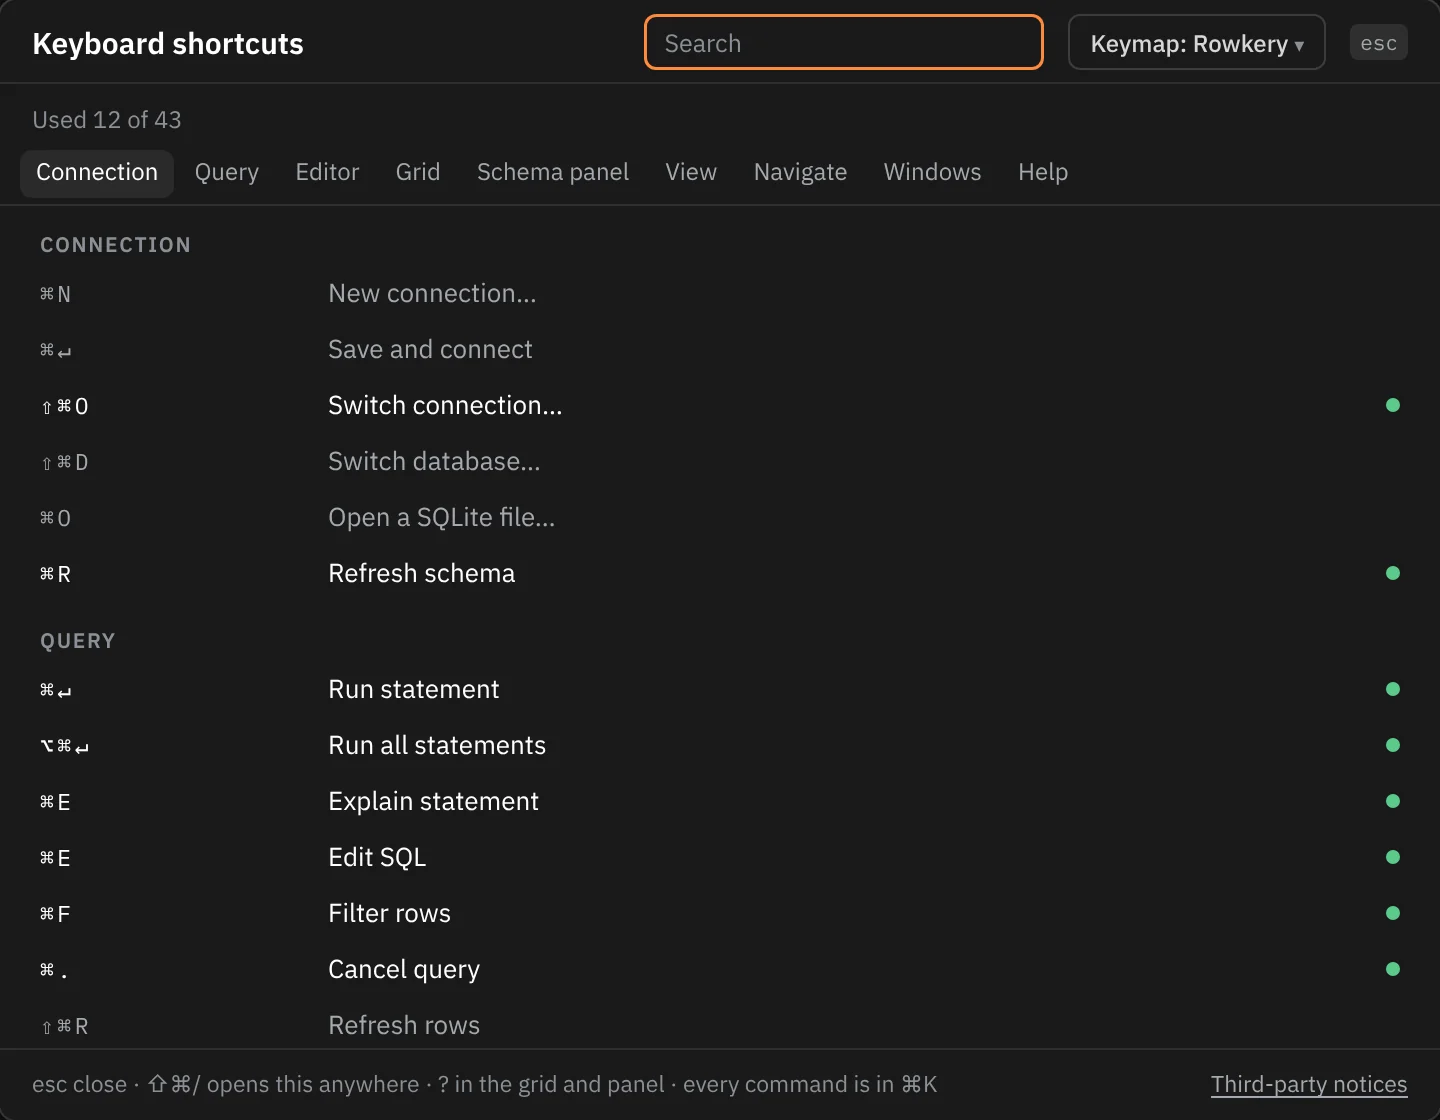Click the Refresh schema entry
1440x1120 pixels.
point(720,574)
